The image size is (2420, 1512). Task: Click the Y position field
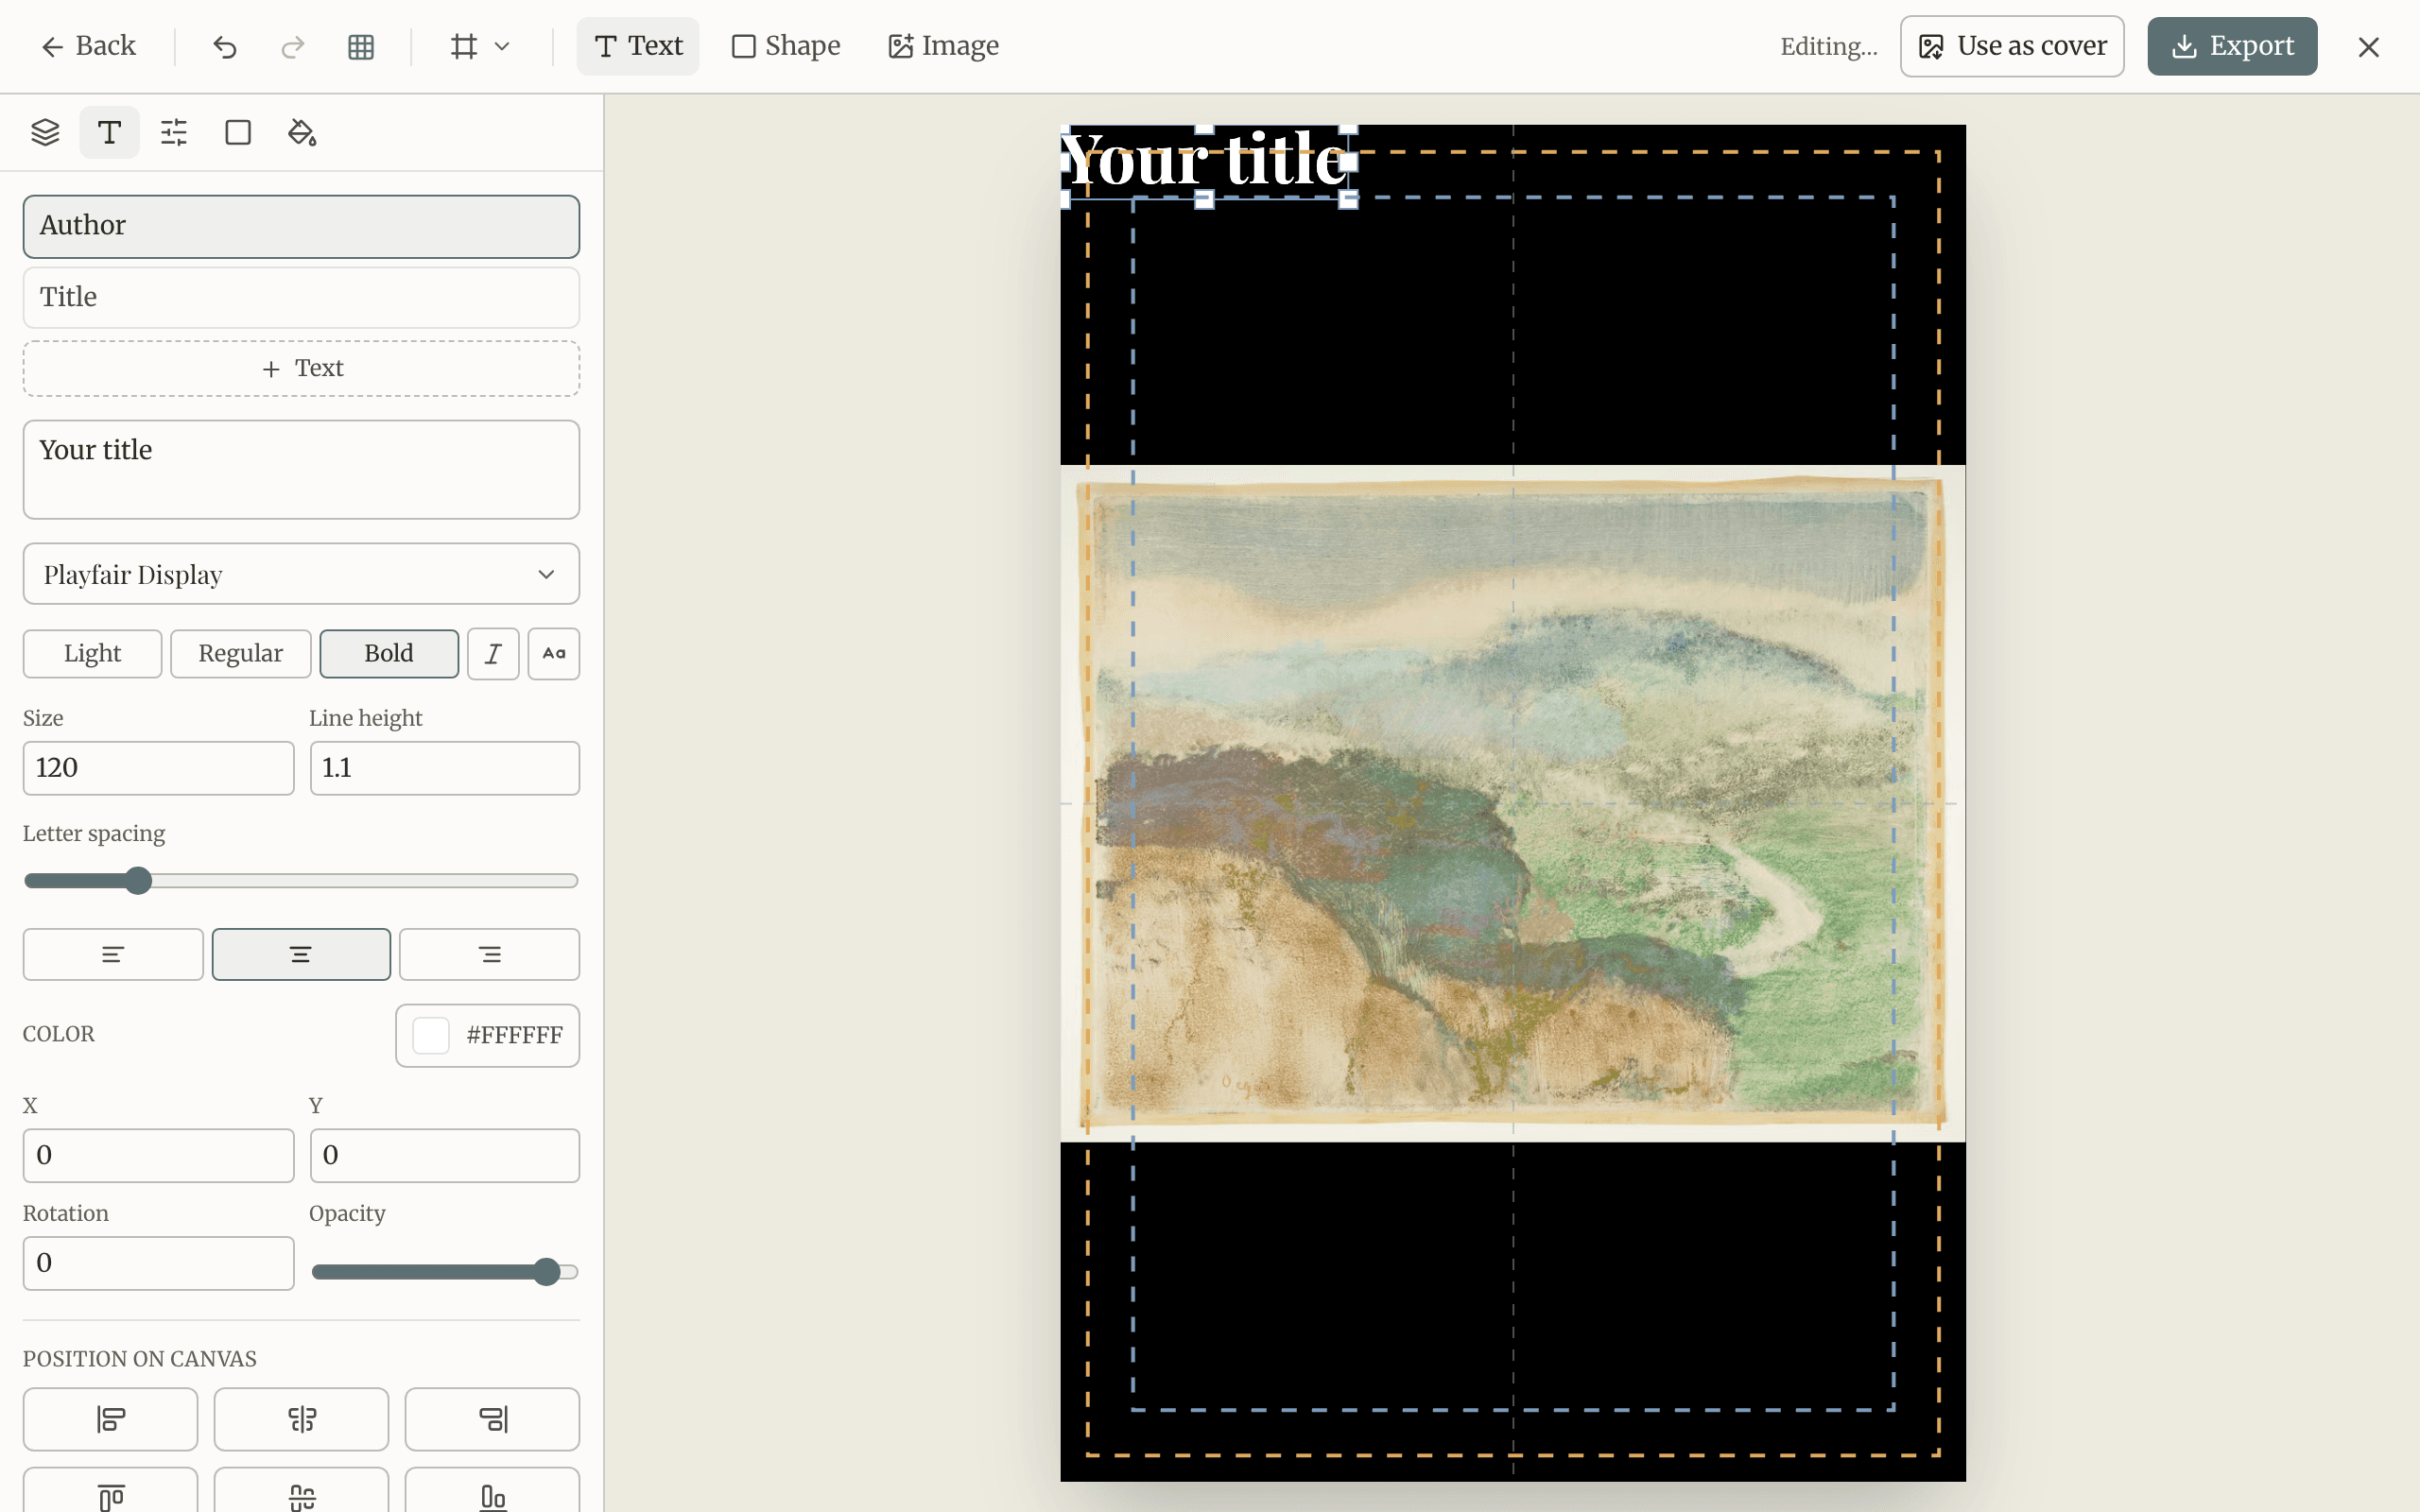(x=445, y=1155)
